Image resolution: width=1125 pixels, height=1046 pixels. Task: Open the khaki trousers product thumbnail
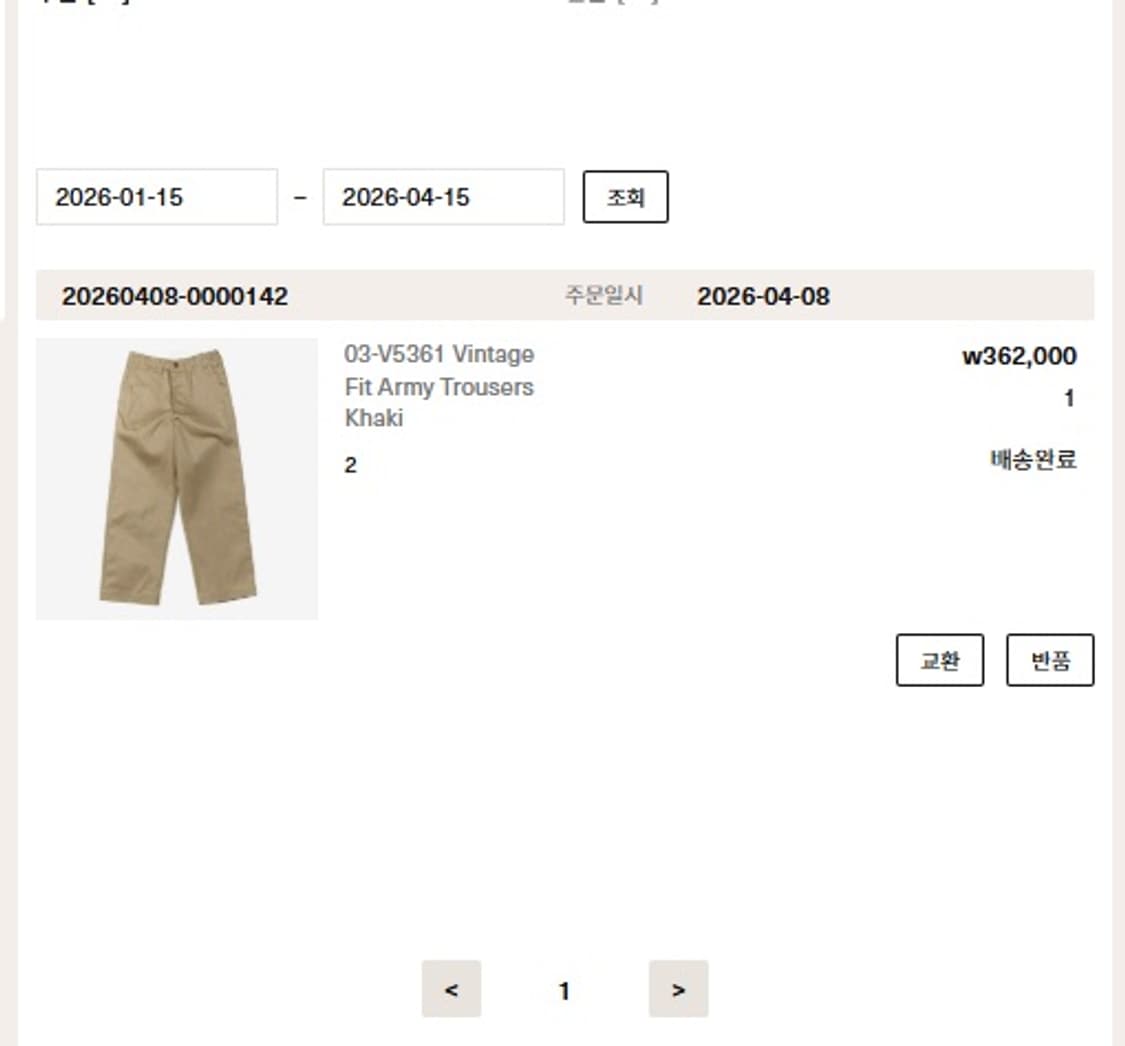176,479
